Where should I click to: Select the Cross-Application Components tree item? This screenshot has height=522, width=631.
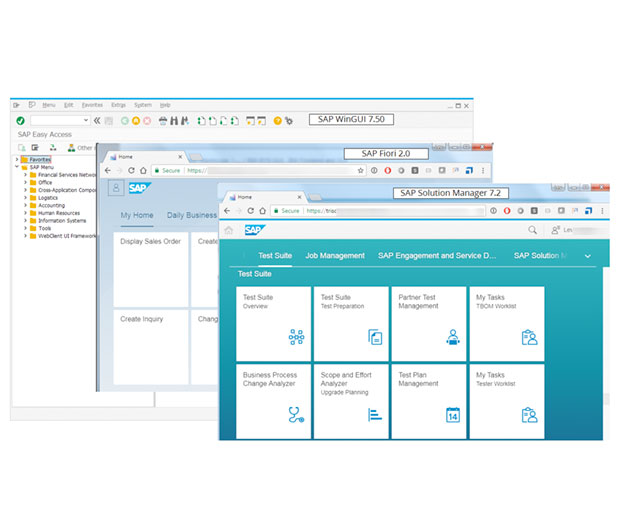[x=67, y=190]
